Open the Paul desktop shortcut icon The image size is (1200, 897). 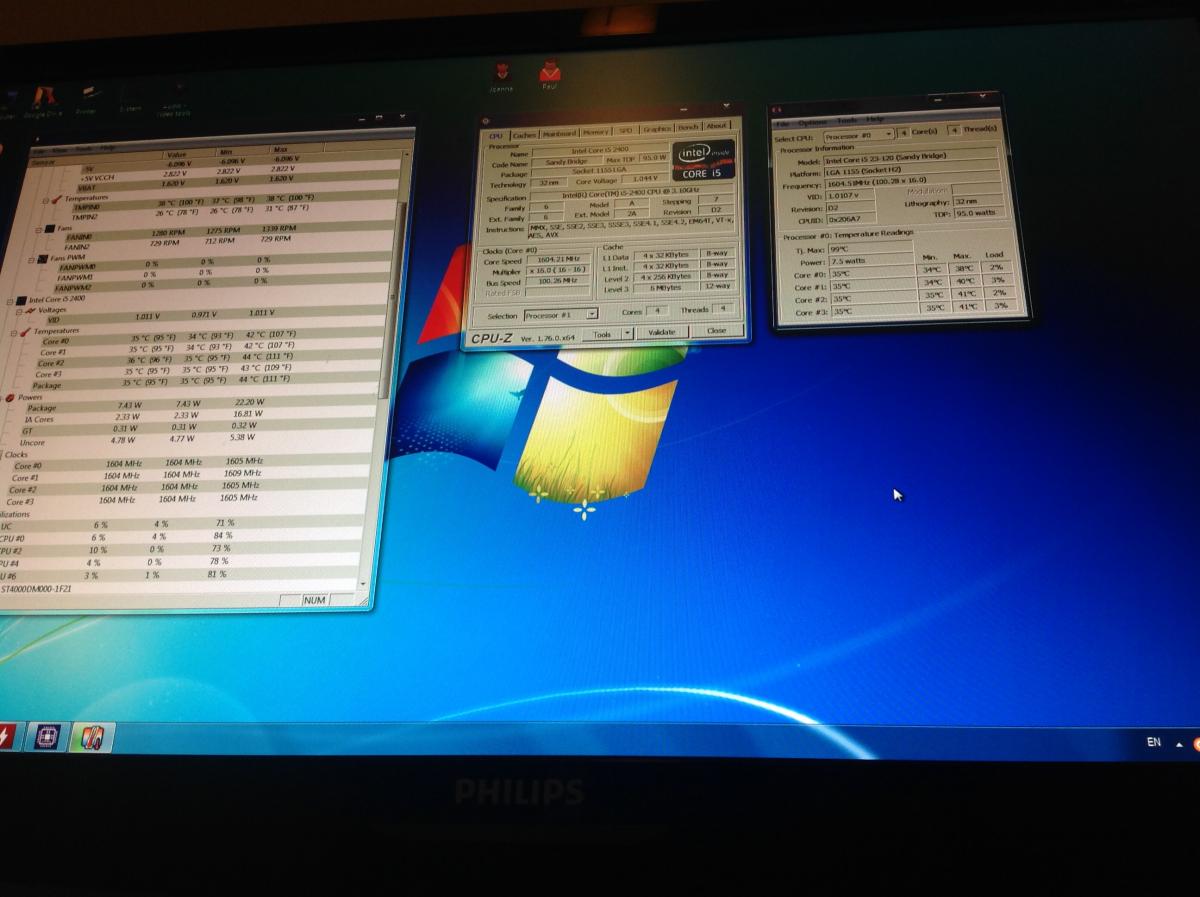coord(550,74)
